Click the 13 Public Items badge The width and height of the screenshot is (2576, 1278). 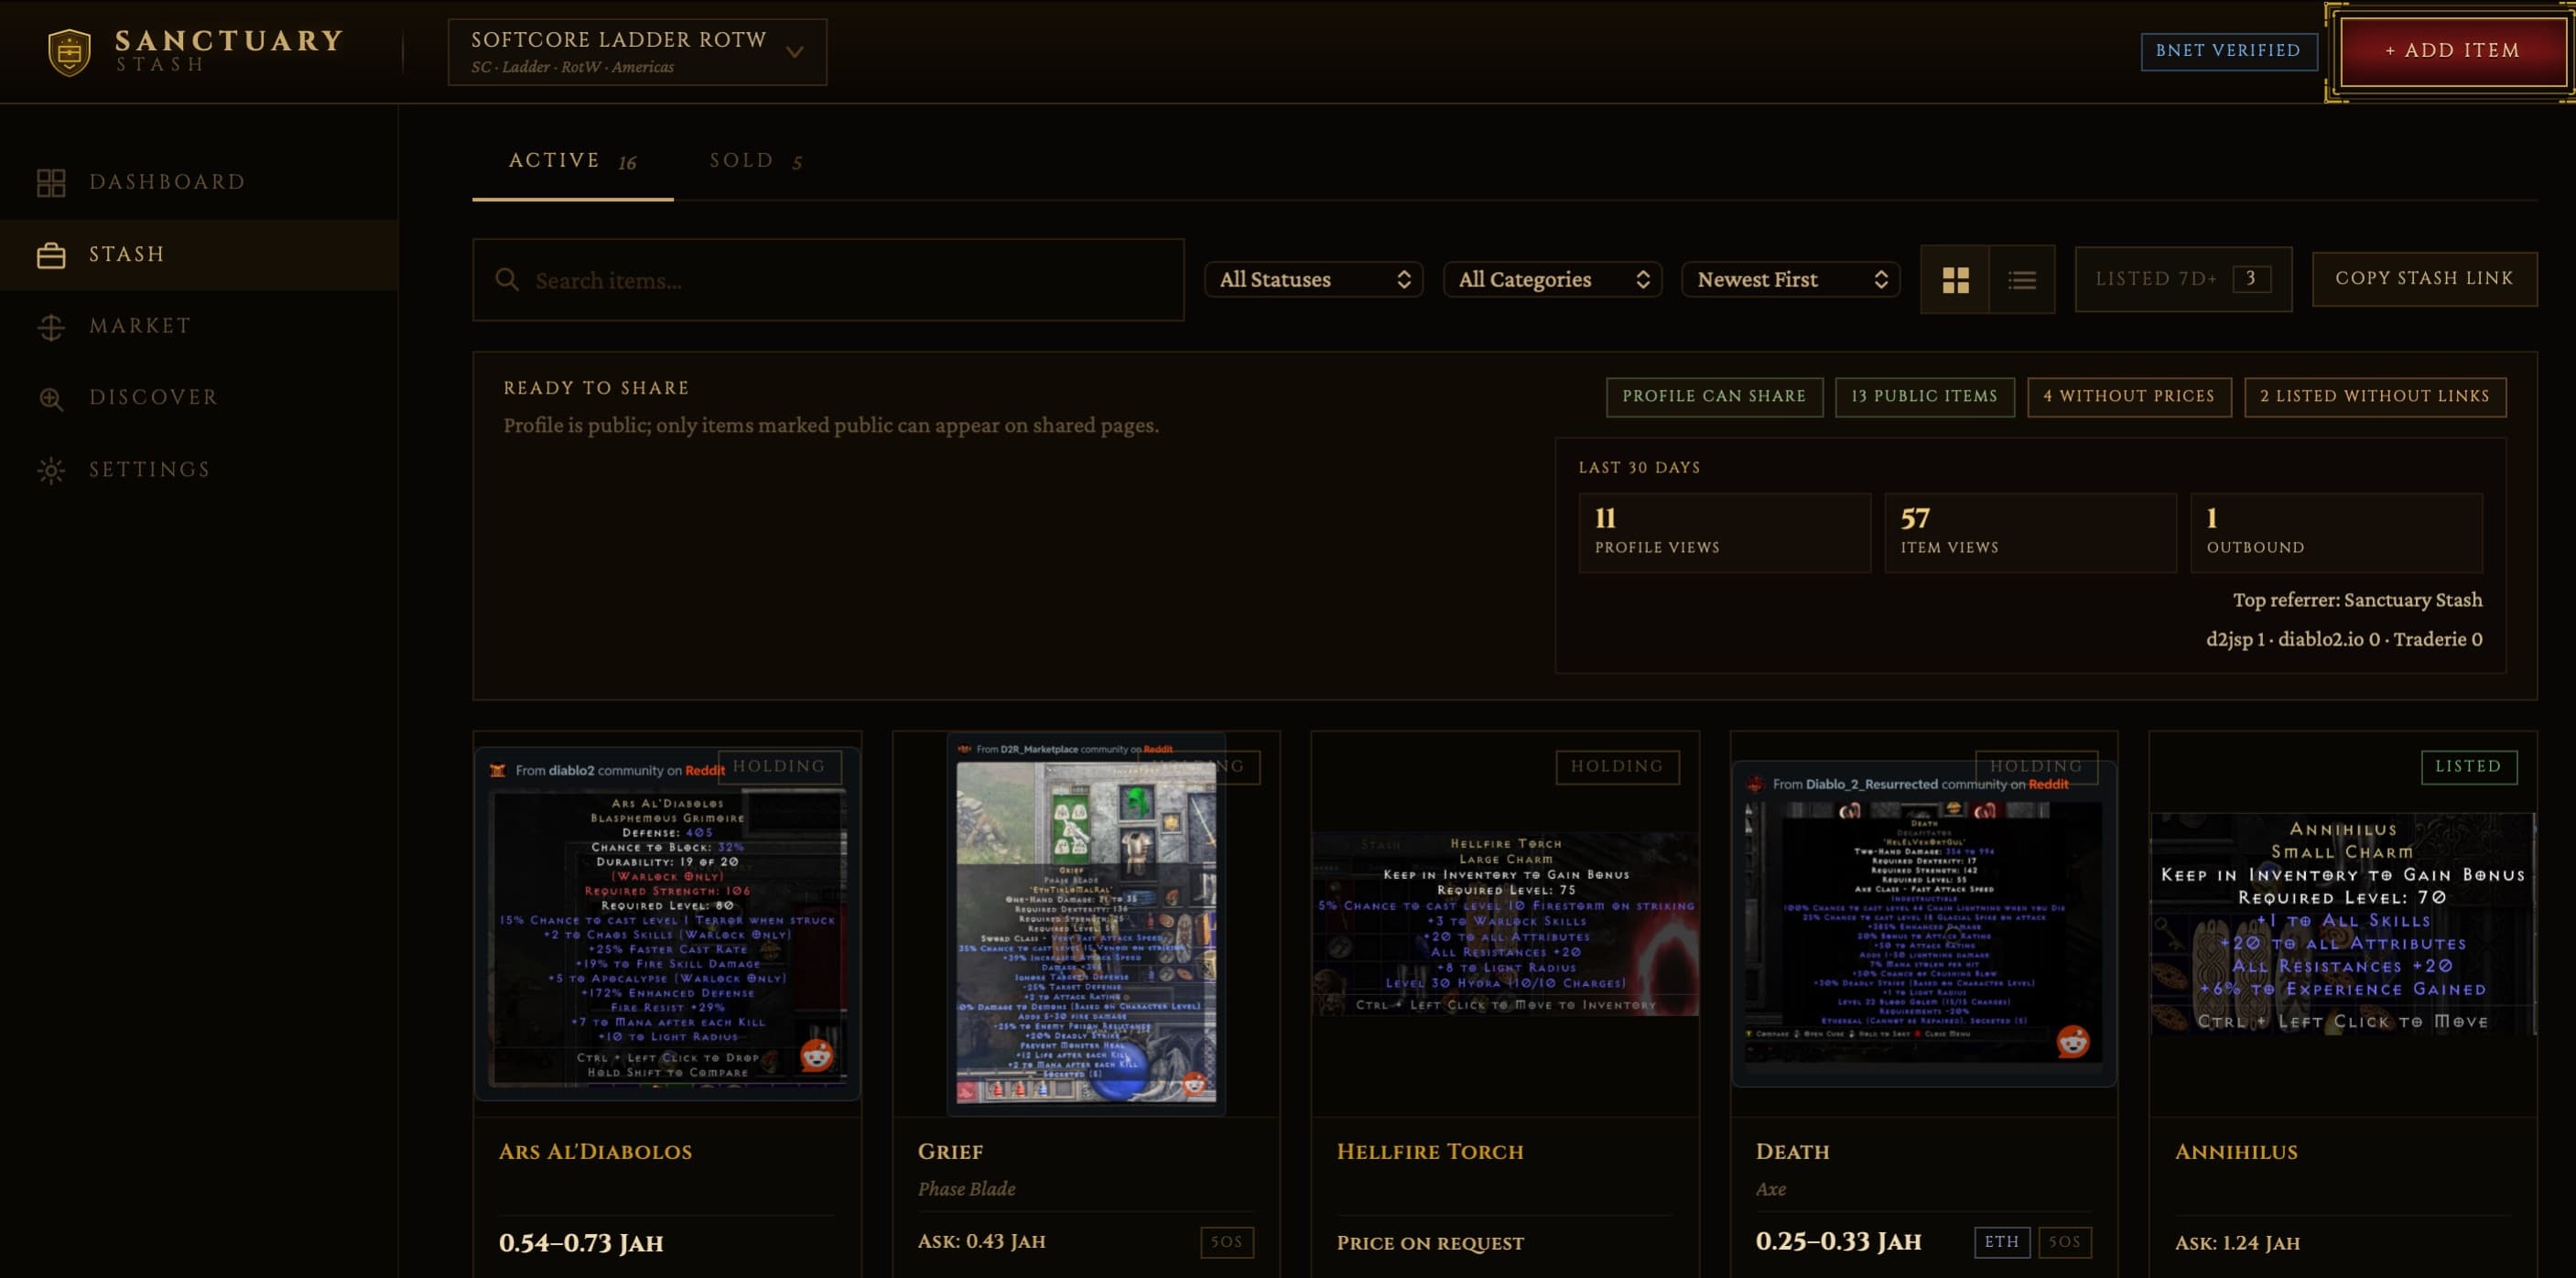pyautogui.click(x=1924, y=396)
